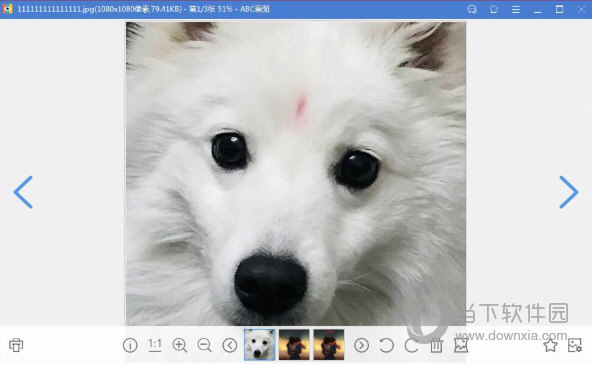
Task: Click the dog photo in the main viewer
Action: pos(296,174)
